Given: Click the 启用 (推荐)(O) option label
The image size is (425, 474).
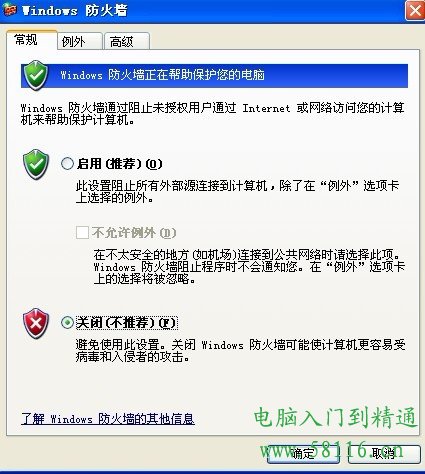Looking at the screenshot, I should point(119,164).
